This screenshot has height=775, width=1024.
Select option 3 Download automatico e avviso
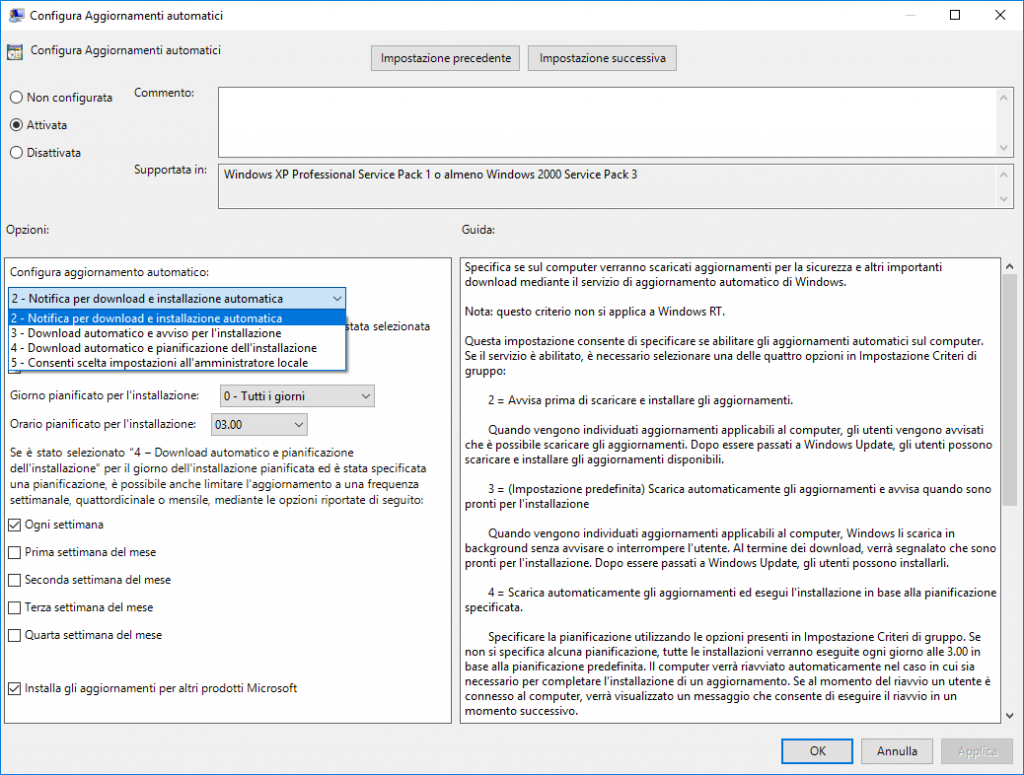145,333
